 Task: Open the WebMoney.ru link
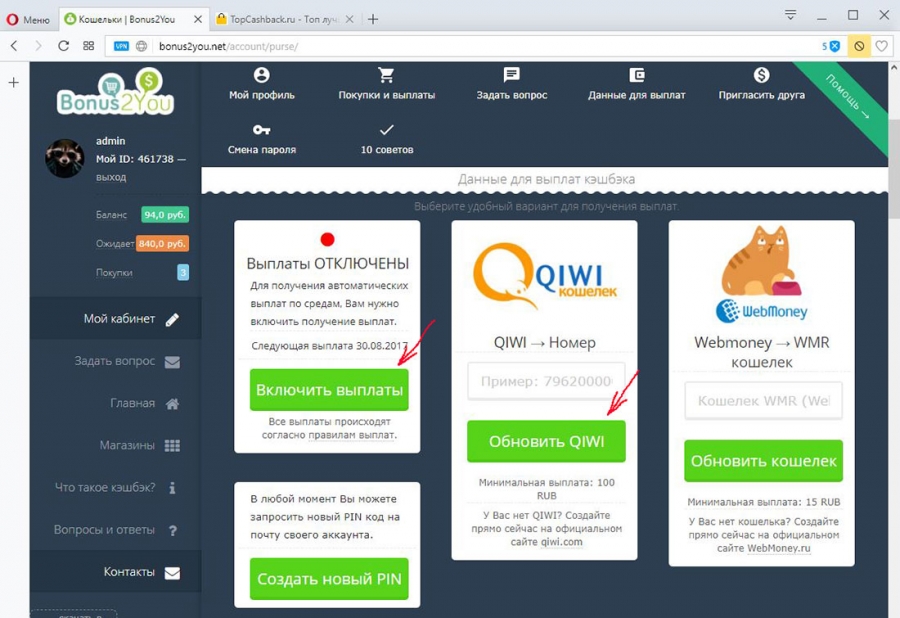point(779,549)
